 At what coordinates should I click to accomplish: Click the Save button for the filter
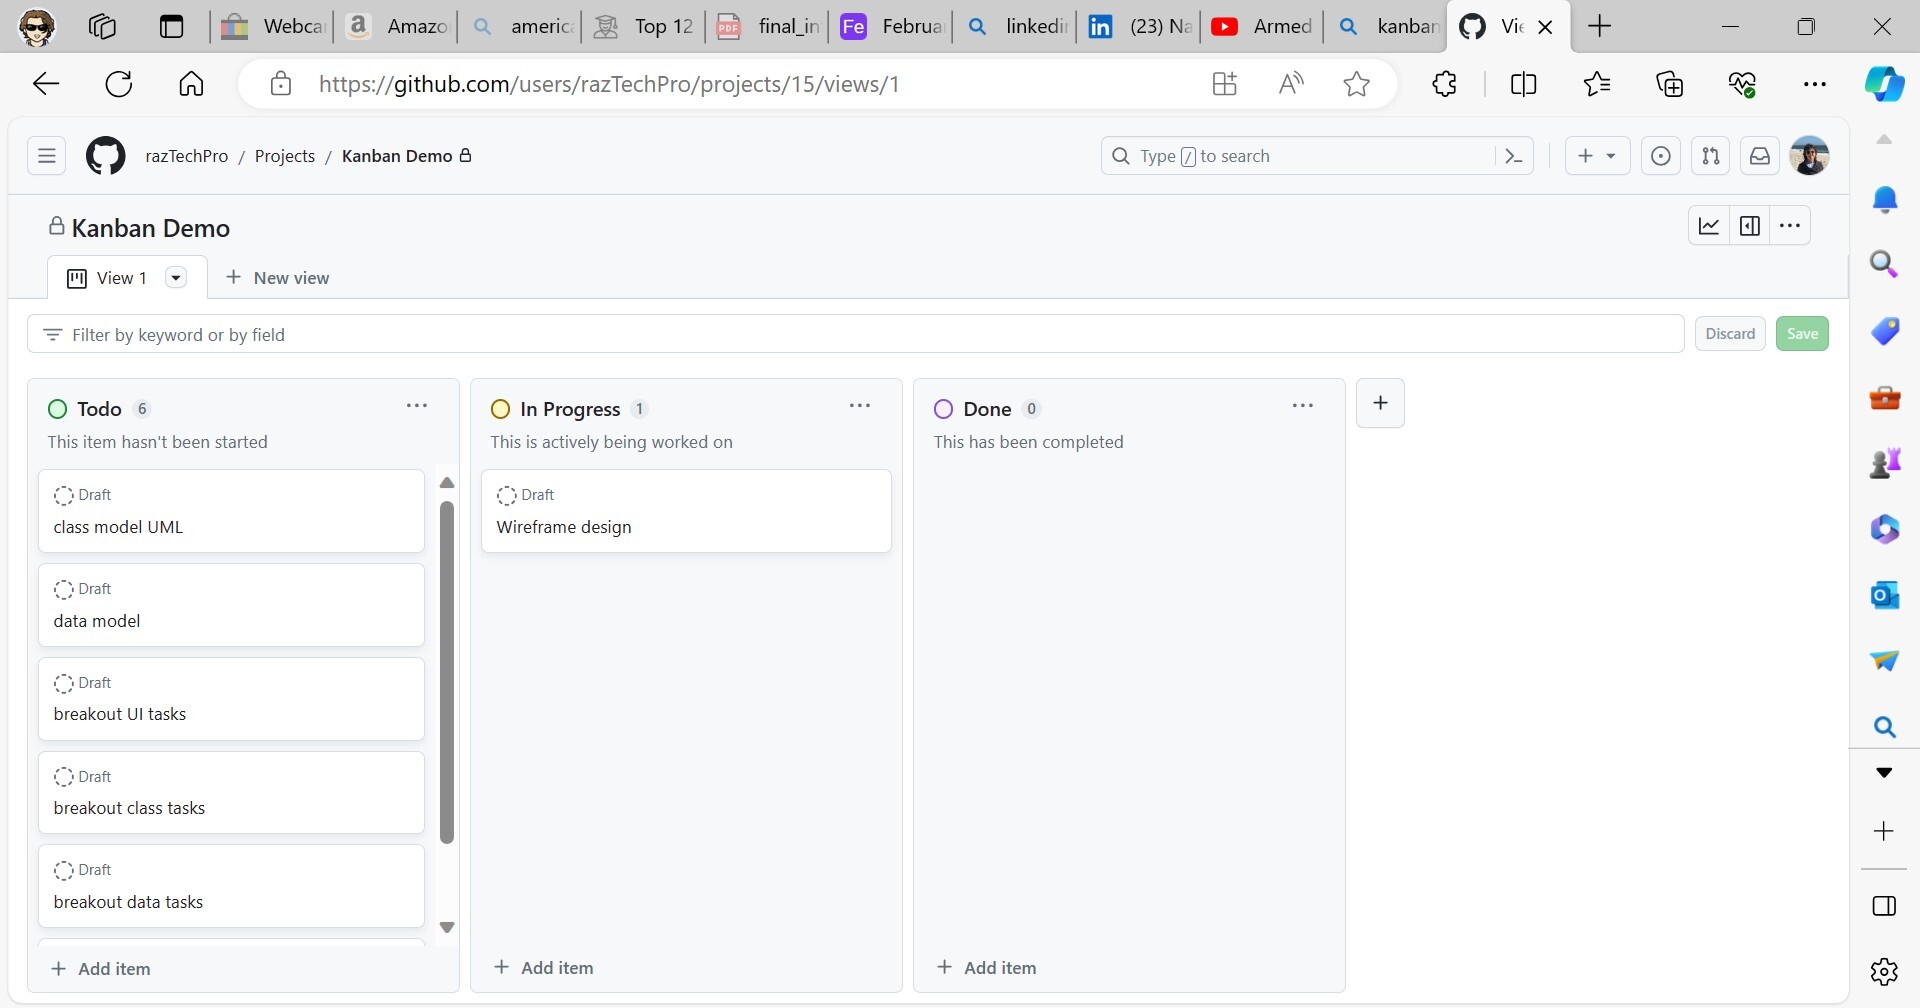point(1801,333)
